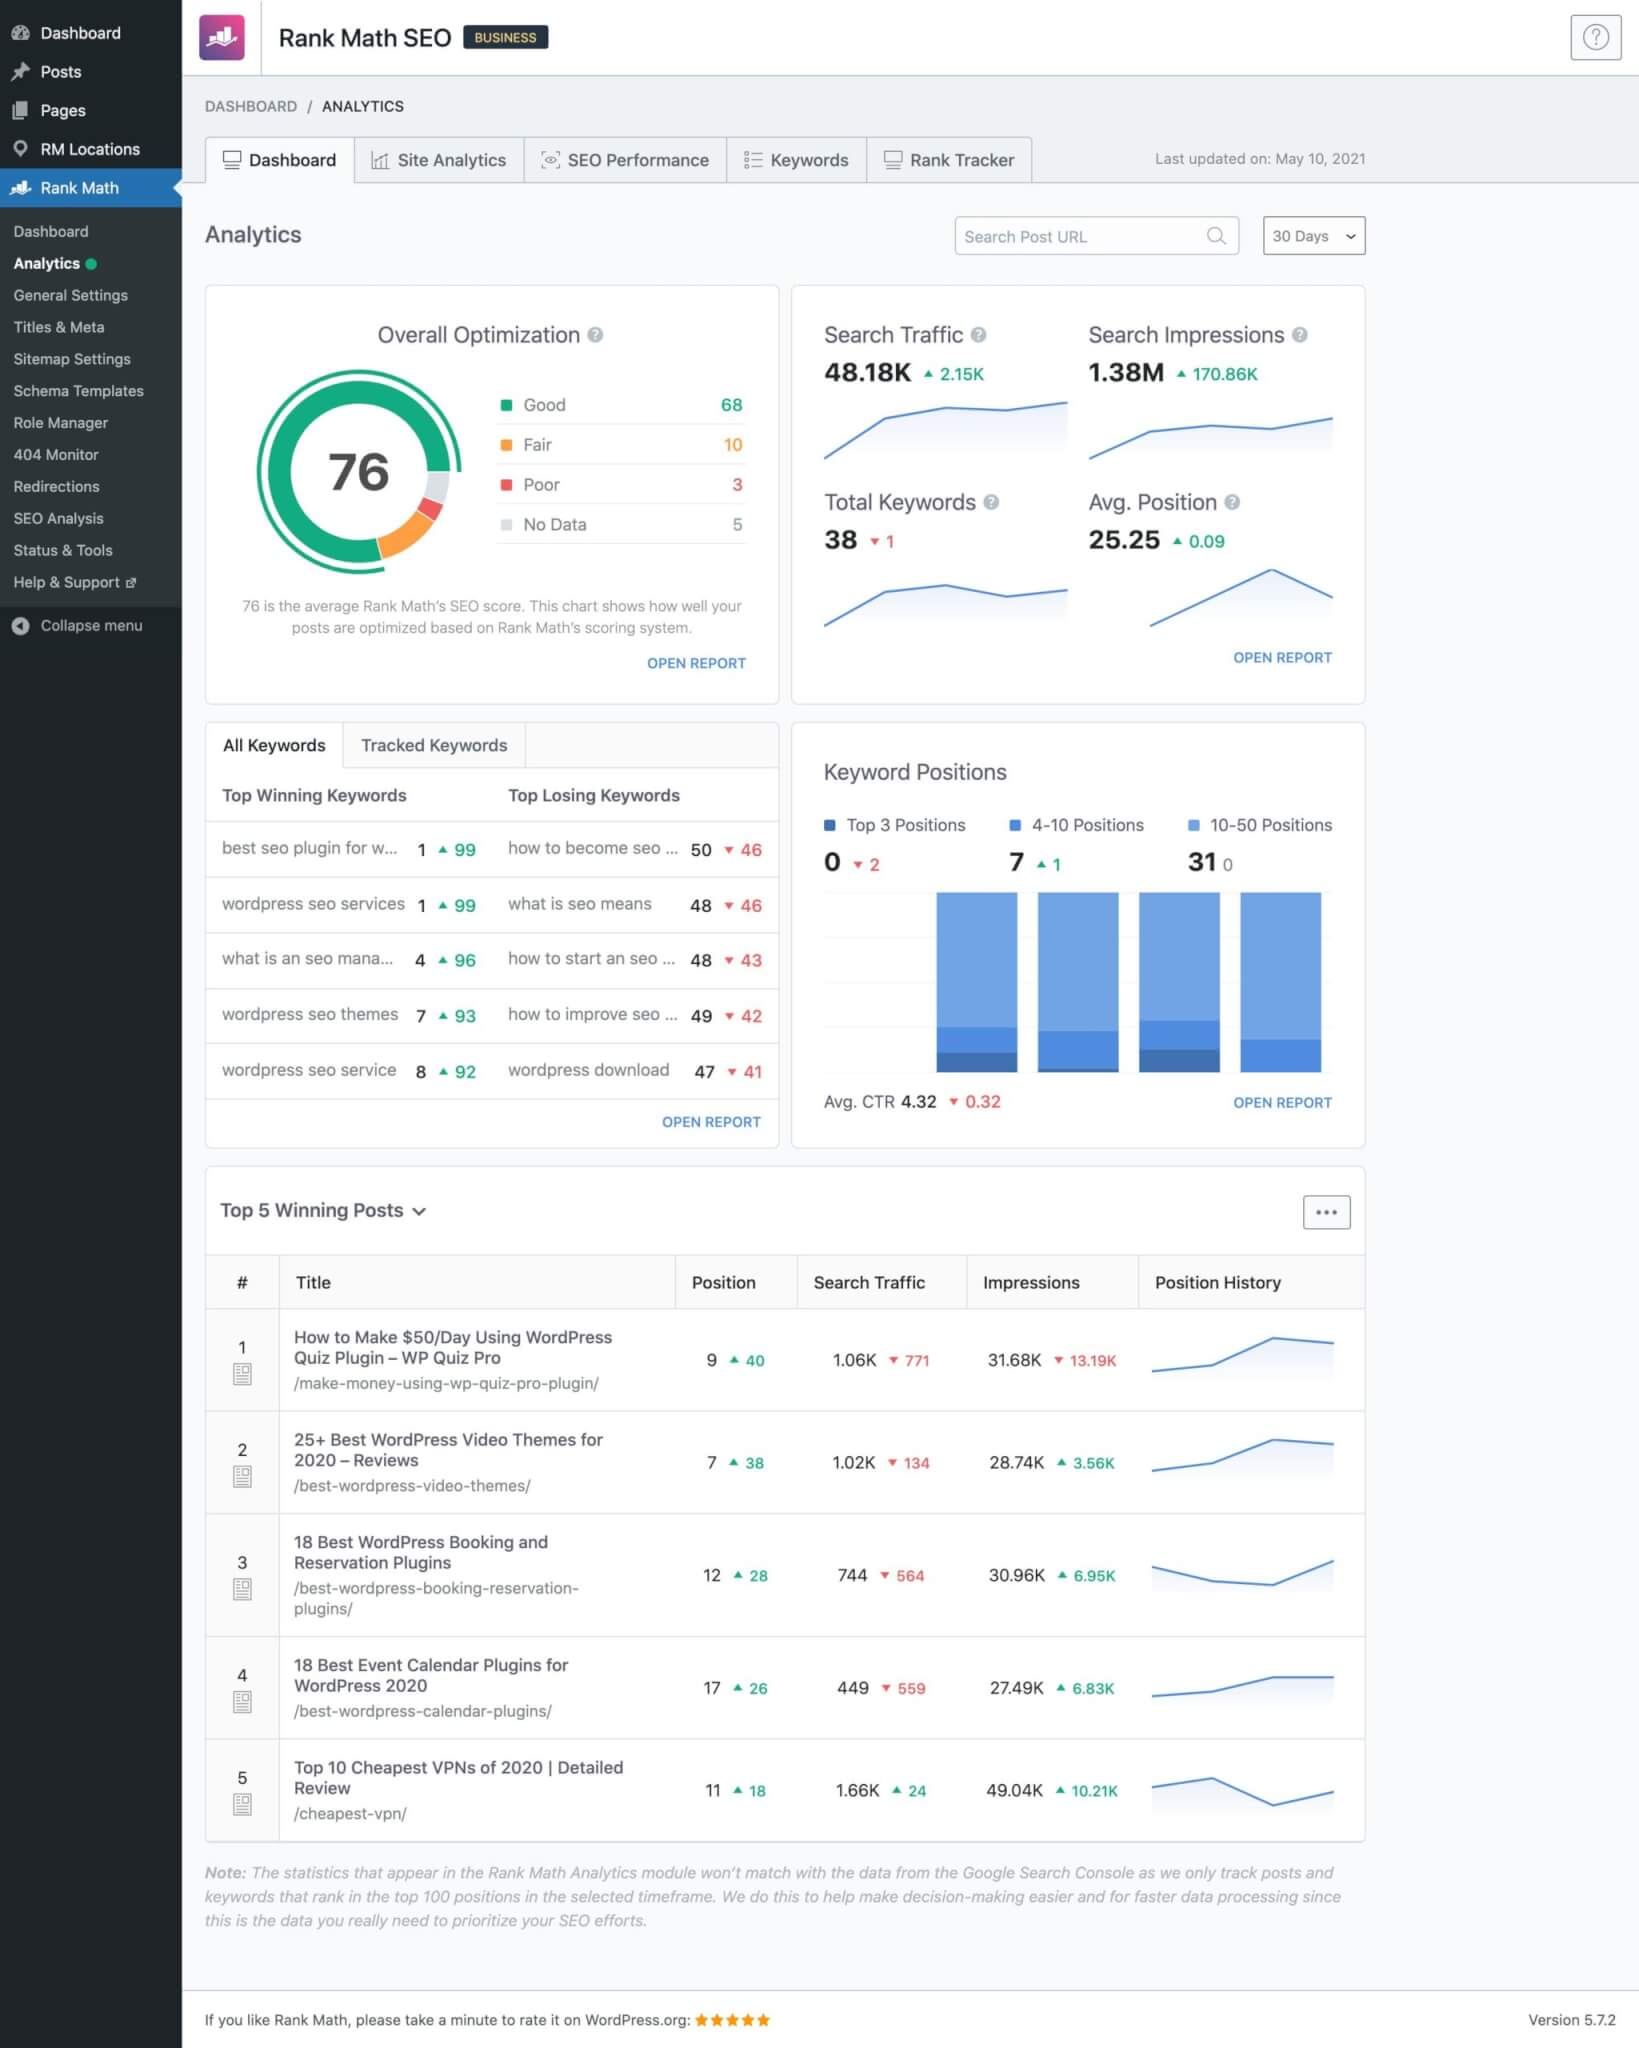Click the Rank Math logo icon
The height and width of the screenshot is (2048, 1639).
point(221,38)
